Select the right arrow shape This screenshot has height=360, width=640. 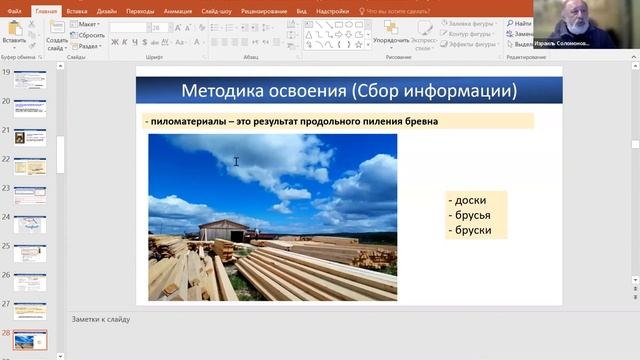pyautogui.click(x=339, y=35)
